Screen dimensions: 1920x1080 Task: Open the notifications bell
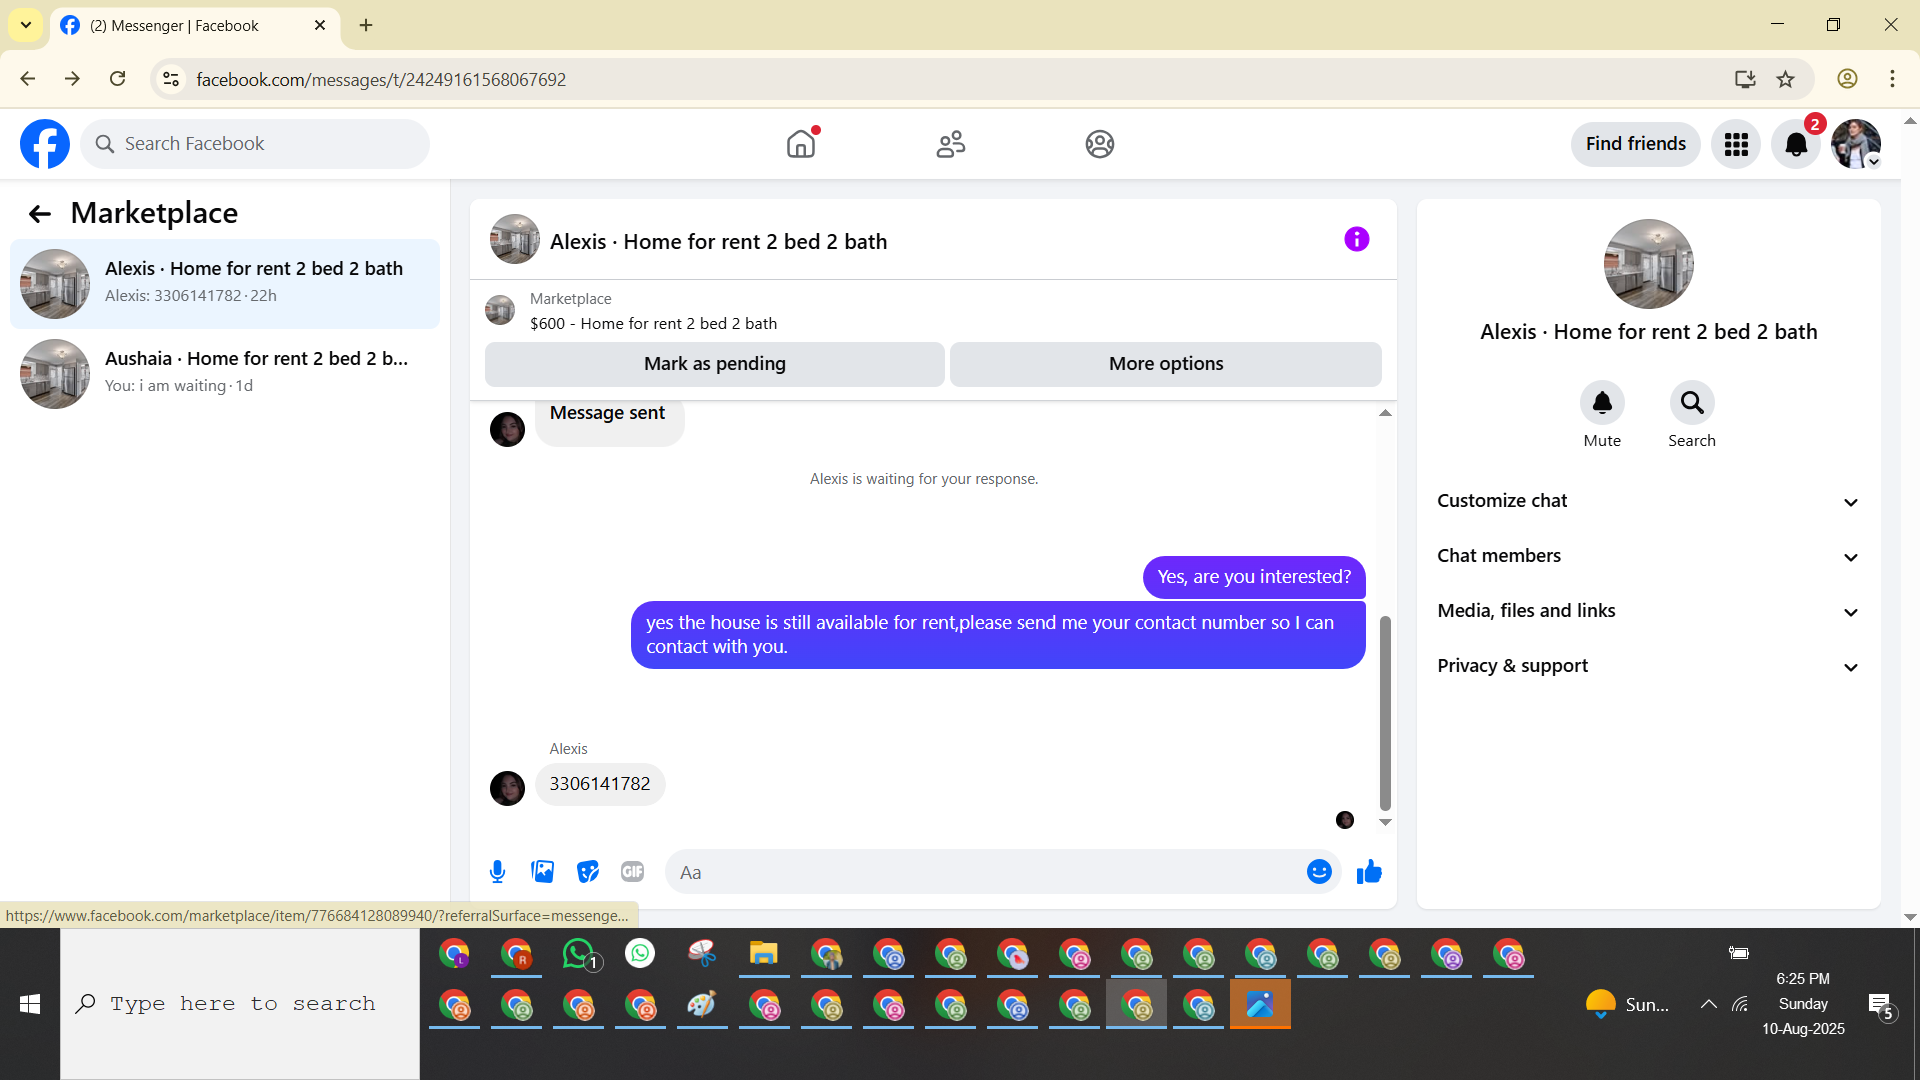tap(1796, 145)
